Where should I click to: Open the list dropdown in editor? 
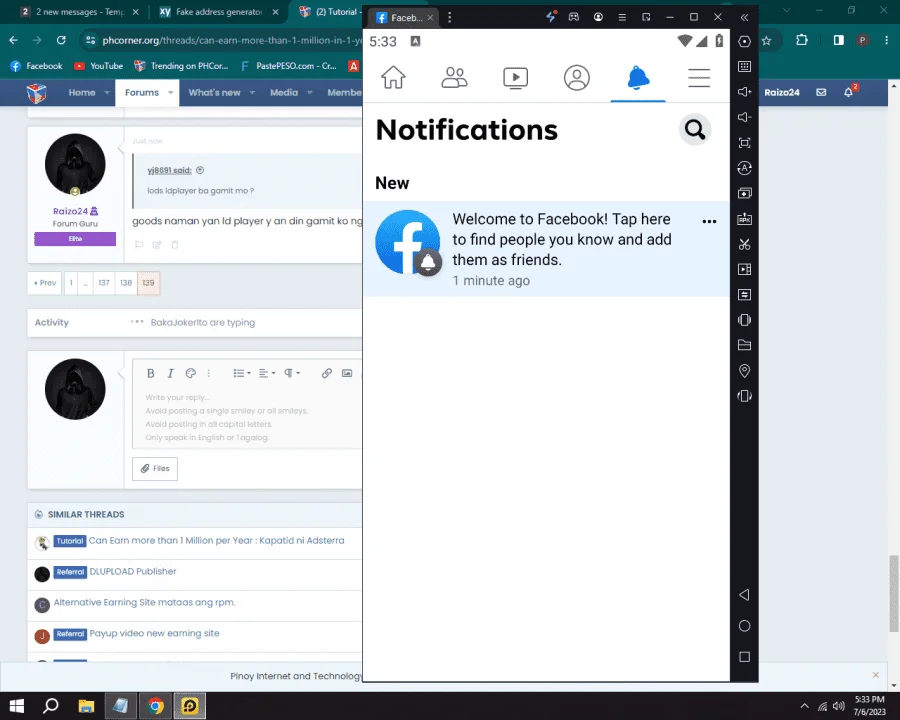click(x=242, y=373)
